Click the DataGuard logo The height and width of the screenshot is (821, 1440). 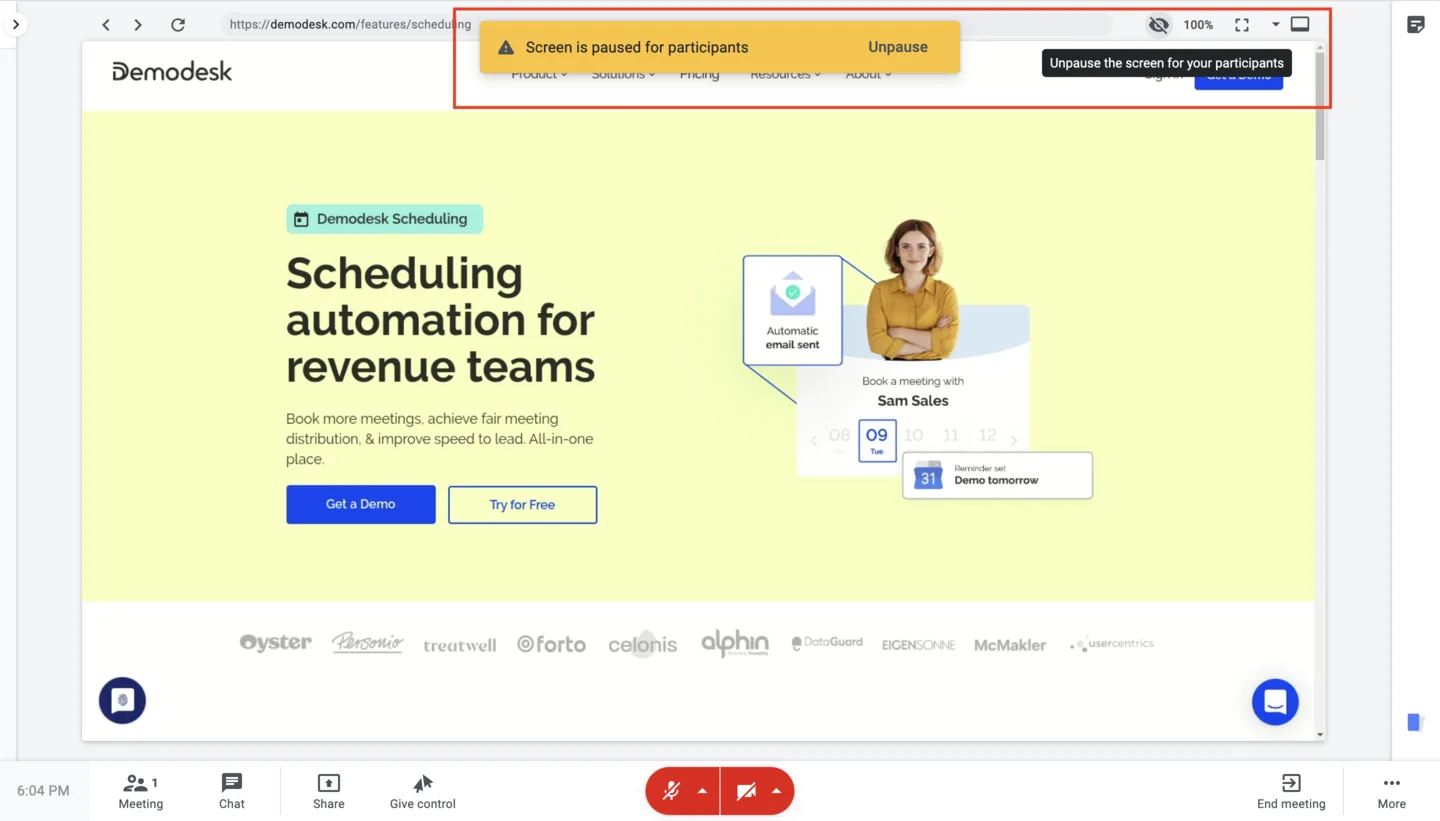point(827,643)
